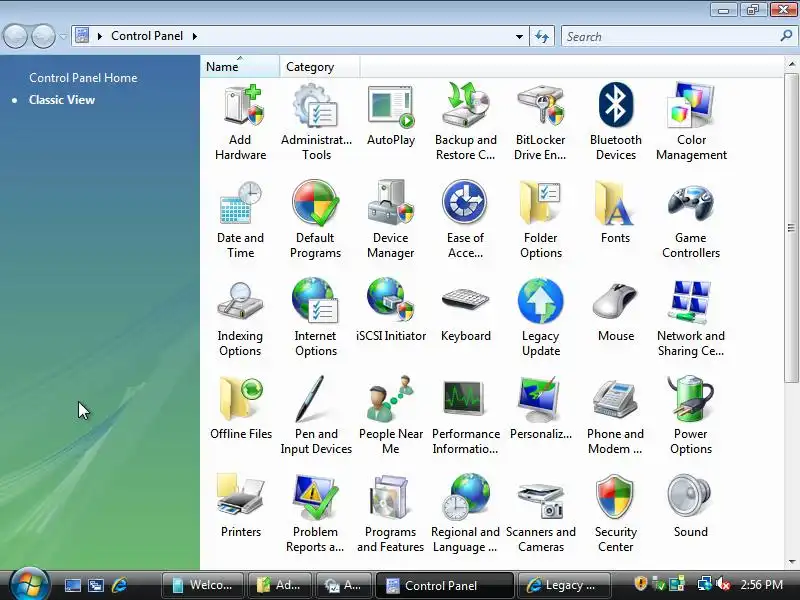Open Indexing Options
This screenshot has height=600, width=800.
pyautogui.click(x=240, y=318)
